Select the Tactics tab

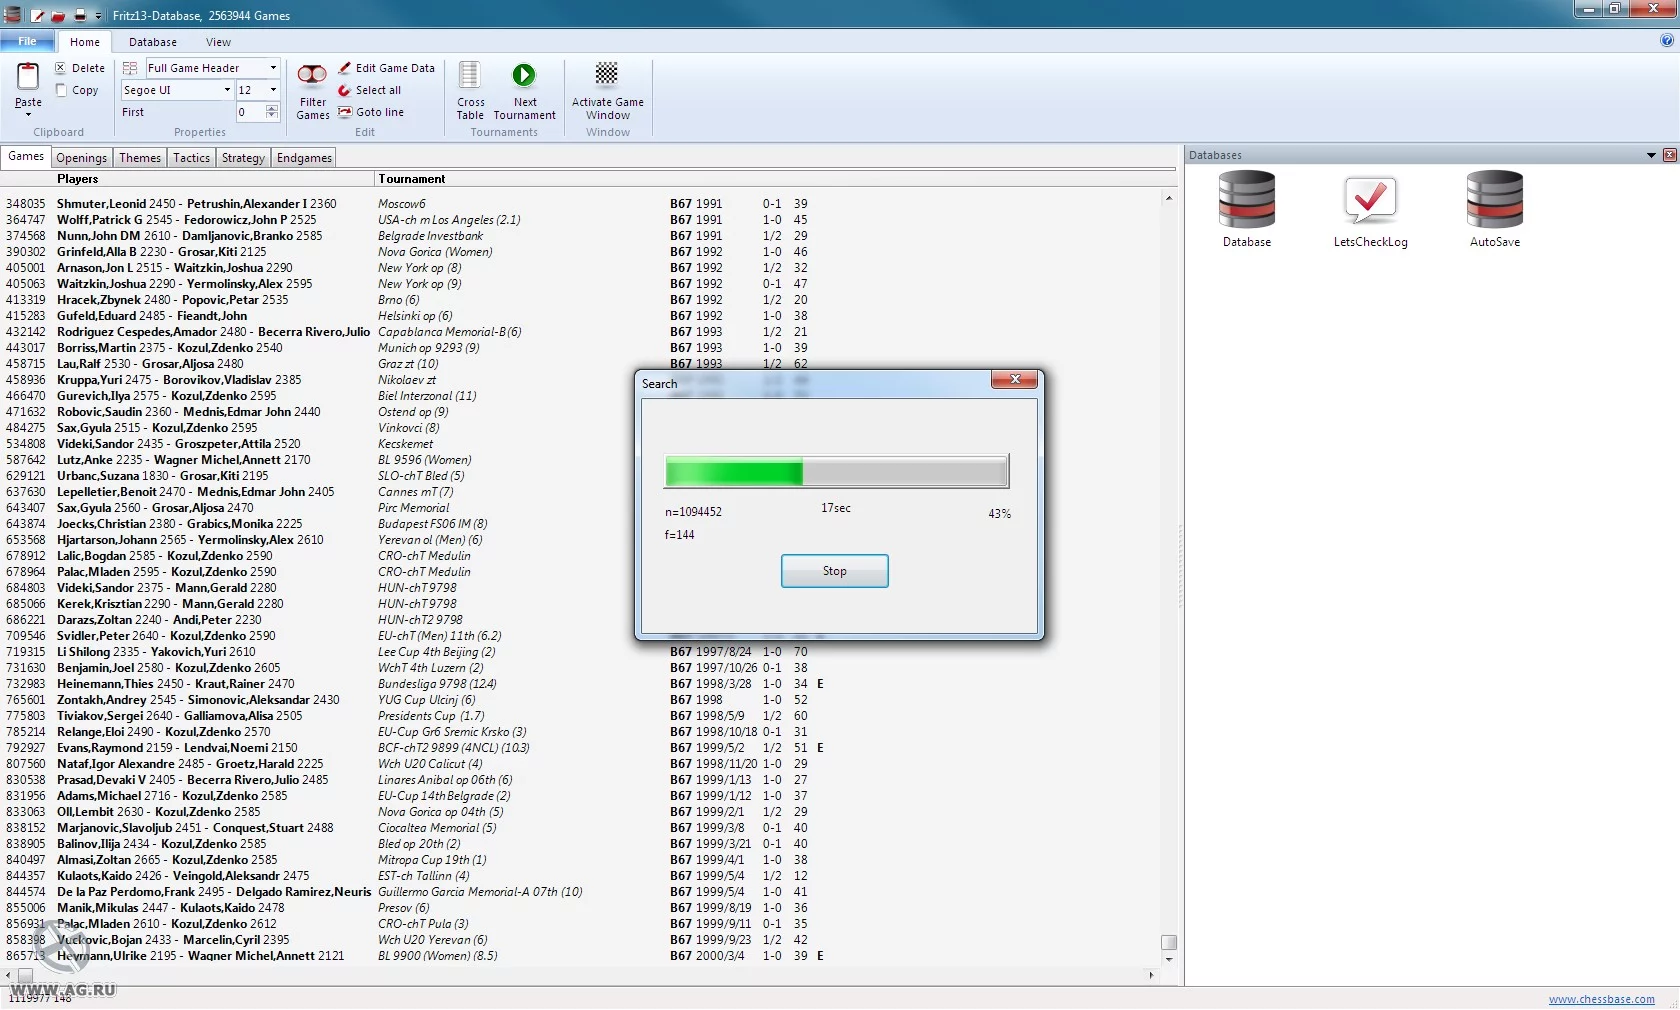click(191, 158)
